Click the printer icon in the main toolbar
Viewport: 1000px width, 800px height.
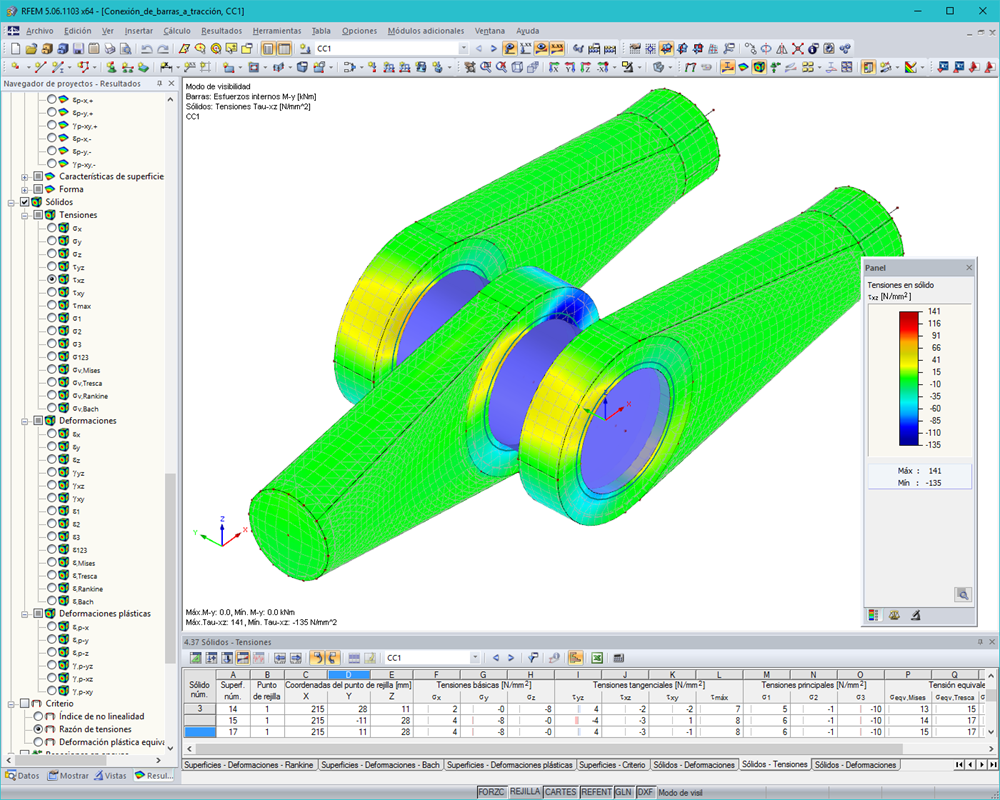[108, 47]
